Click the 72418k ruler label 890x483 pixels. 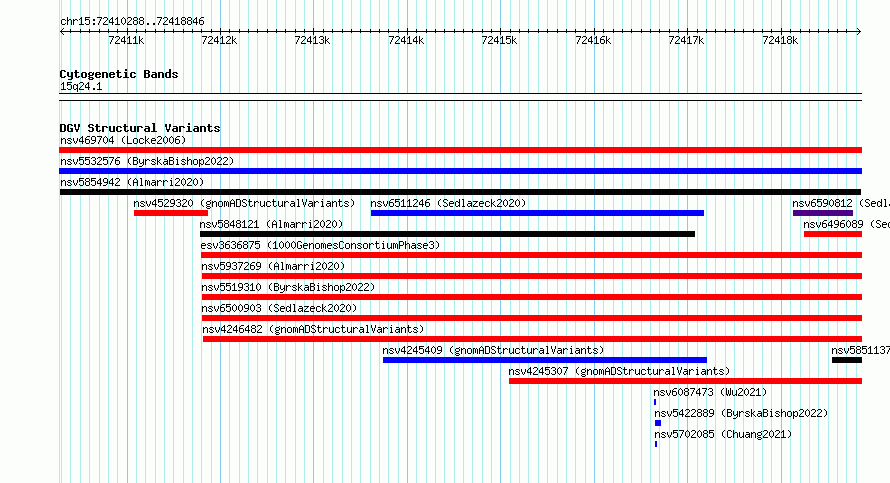780,40
